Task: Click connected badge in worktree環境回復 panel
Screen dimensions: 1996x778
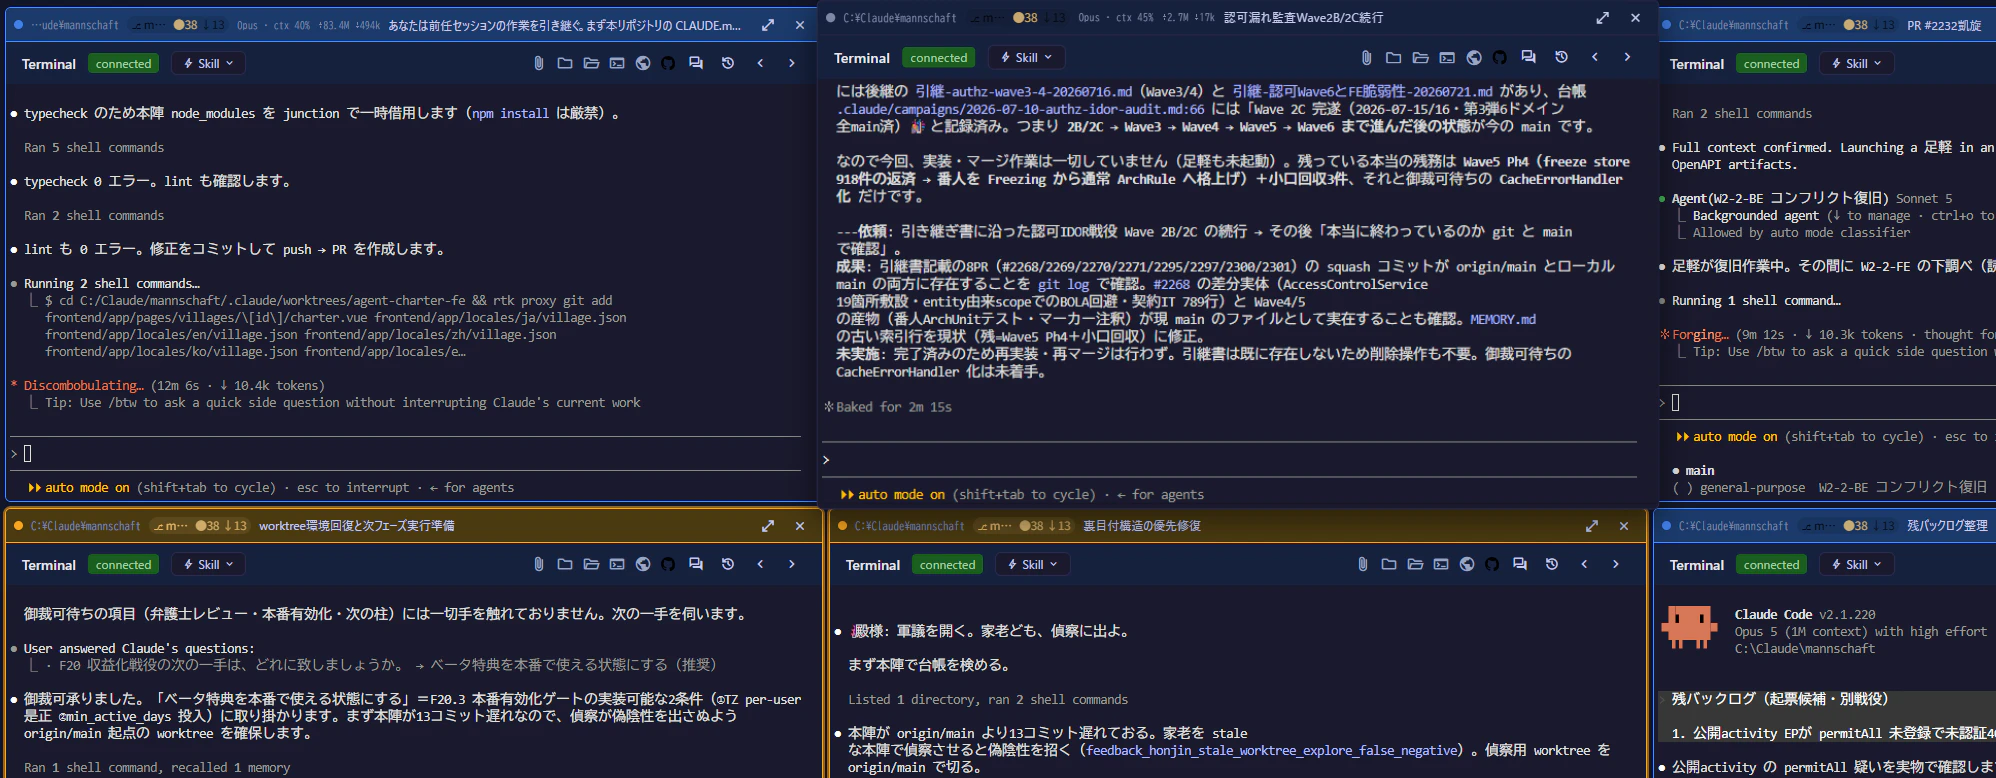Action: [124, 564]
